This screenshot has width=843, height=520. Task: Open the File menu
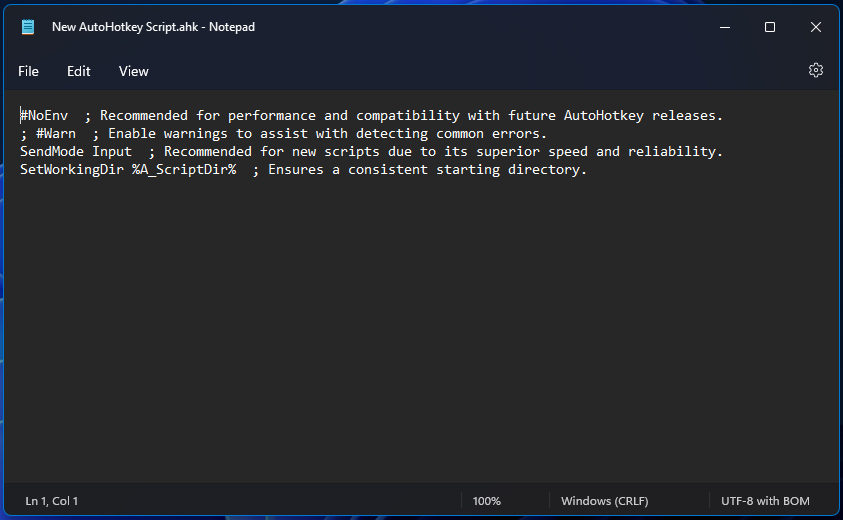[x=28, y=71]
